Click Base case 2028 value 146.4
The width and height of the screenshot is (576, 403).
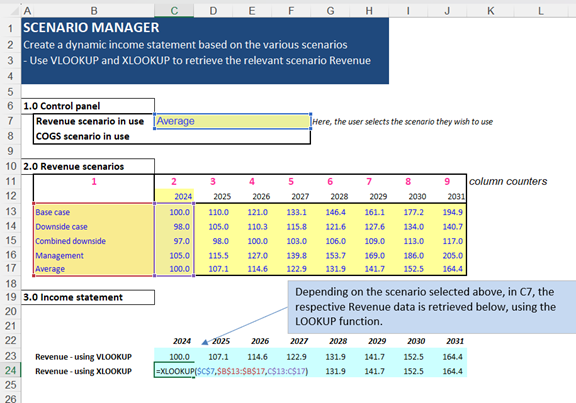(x=335, y=212)
